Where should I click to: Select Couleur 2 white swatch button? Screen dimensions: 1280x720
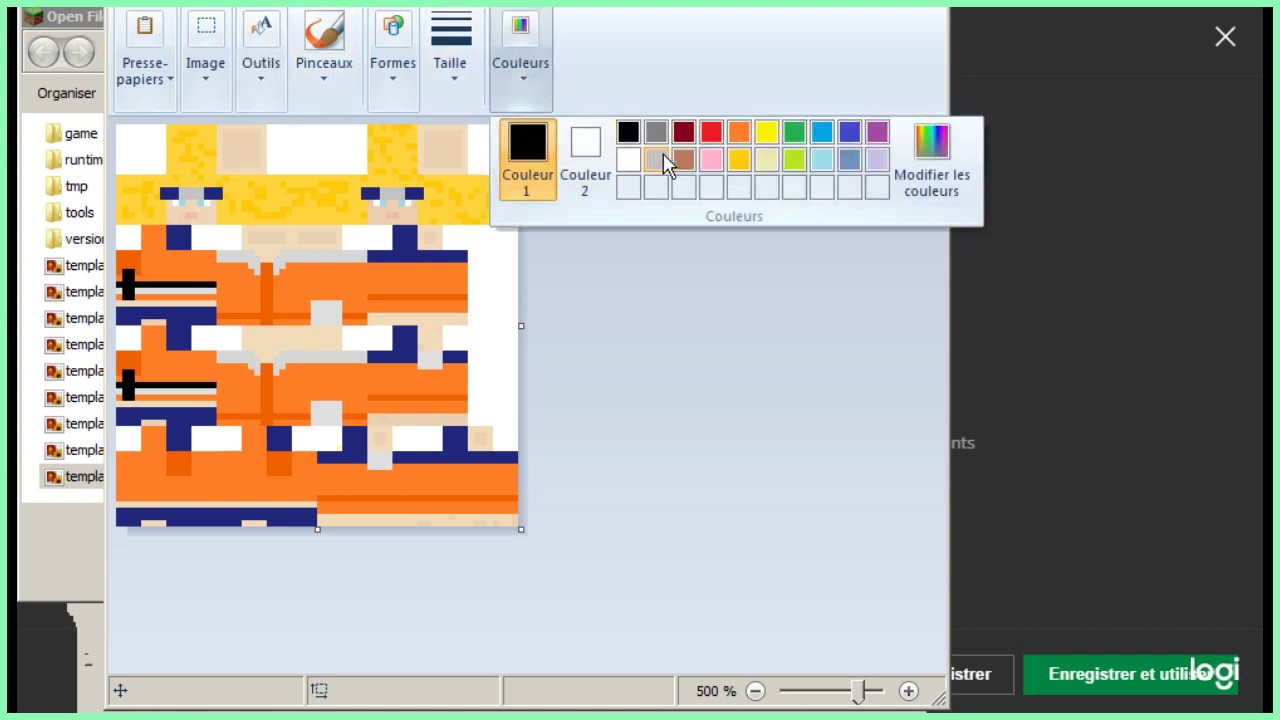pyautogui.click(x=585, y=160)
